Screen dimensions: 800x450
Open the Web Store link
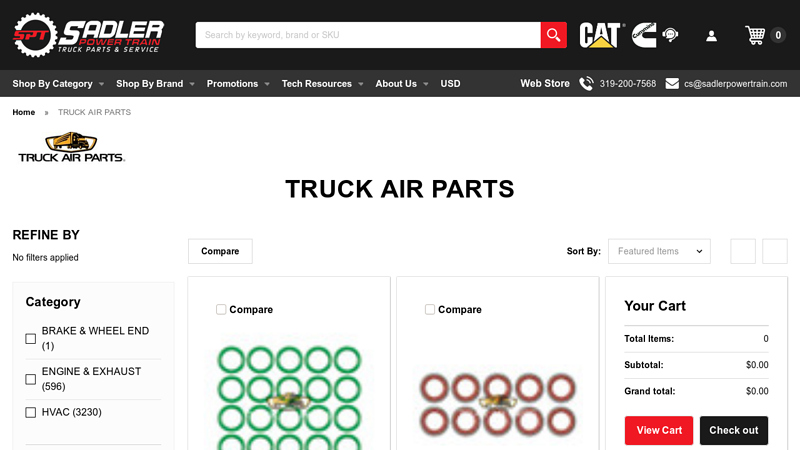544,83
